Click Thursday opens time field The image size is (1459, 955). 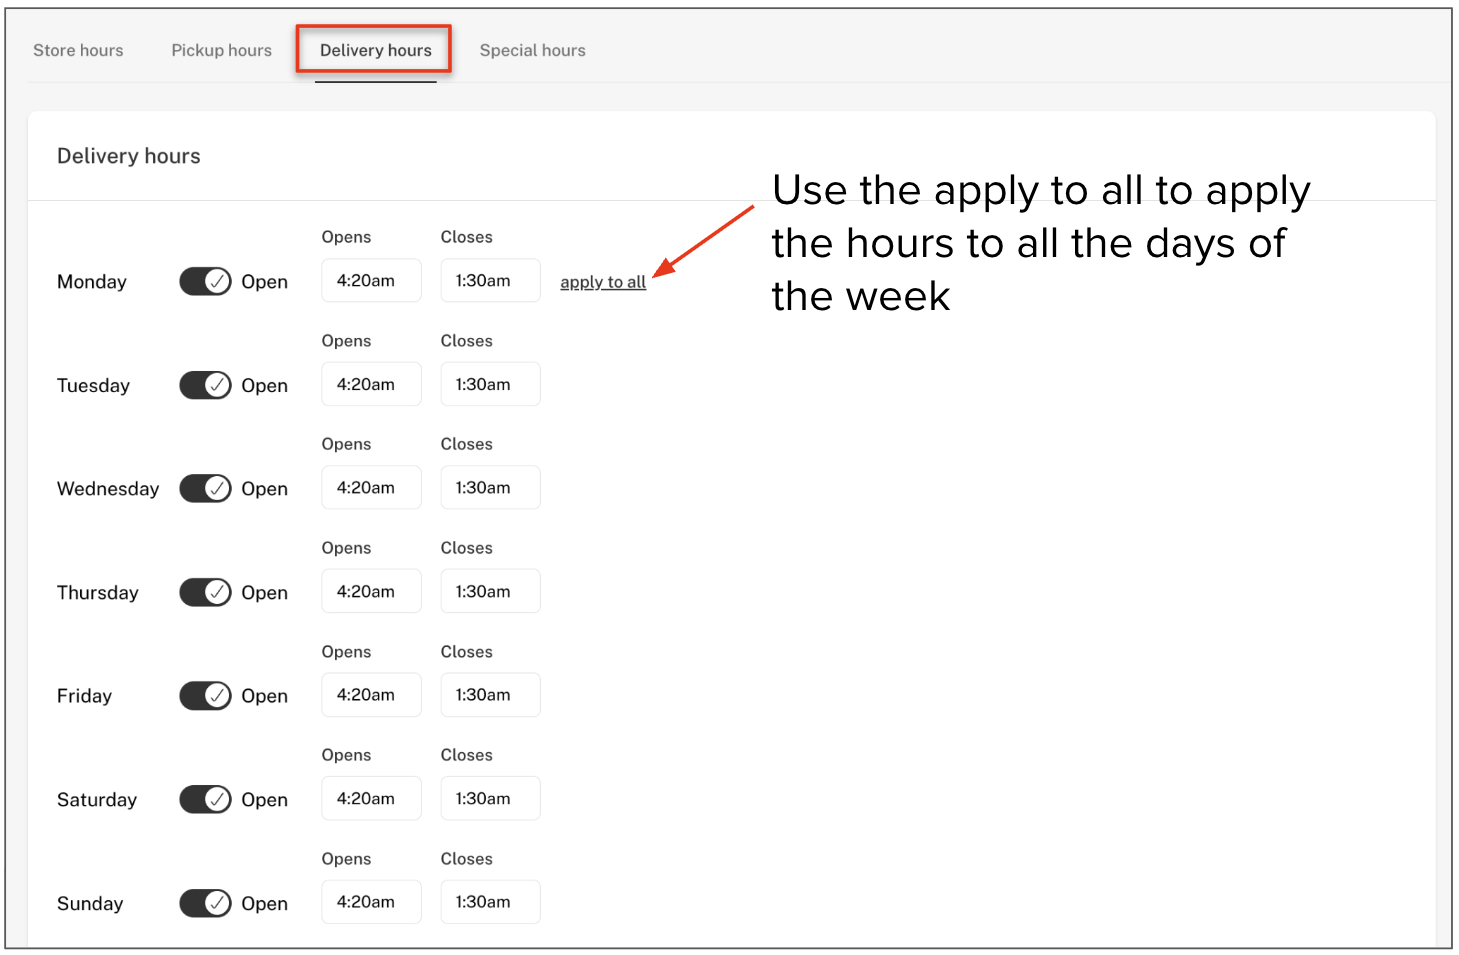pyautogui.click(x=371, y=591)
